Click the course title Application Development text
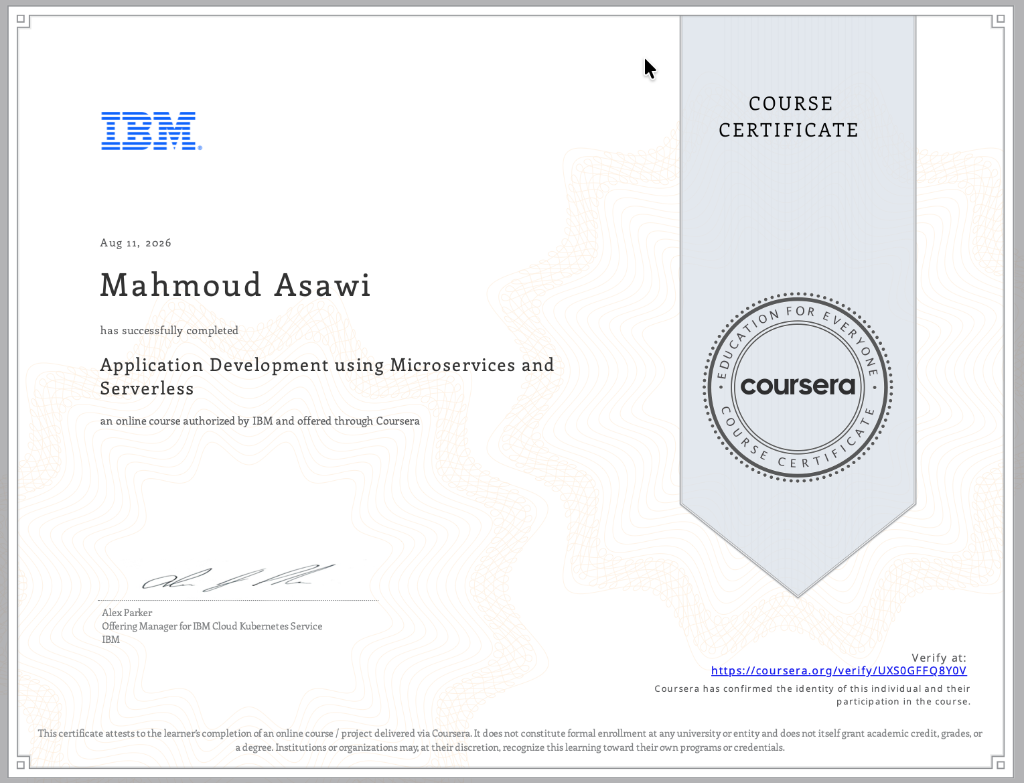Image resolution: width=1024 pixels, height=783 pixels. coord(327,376)
